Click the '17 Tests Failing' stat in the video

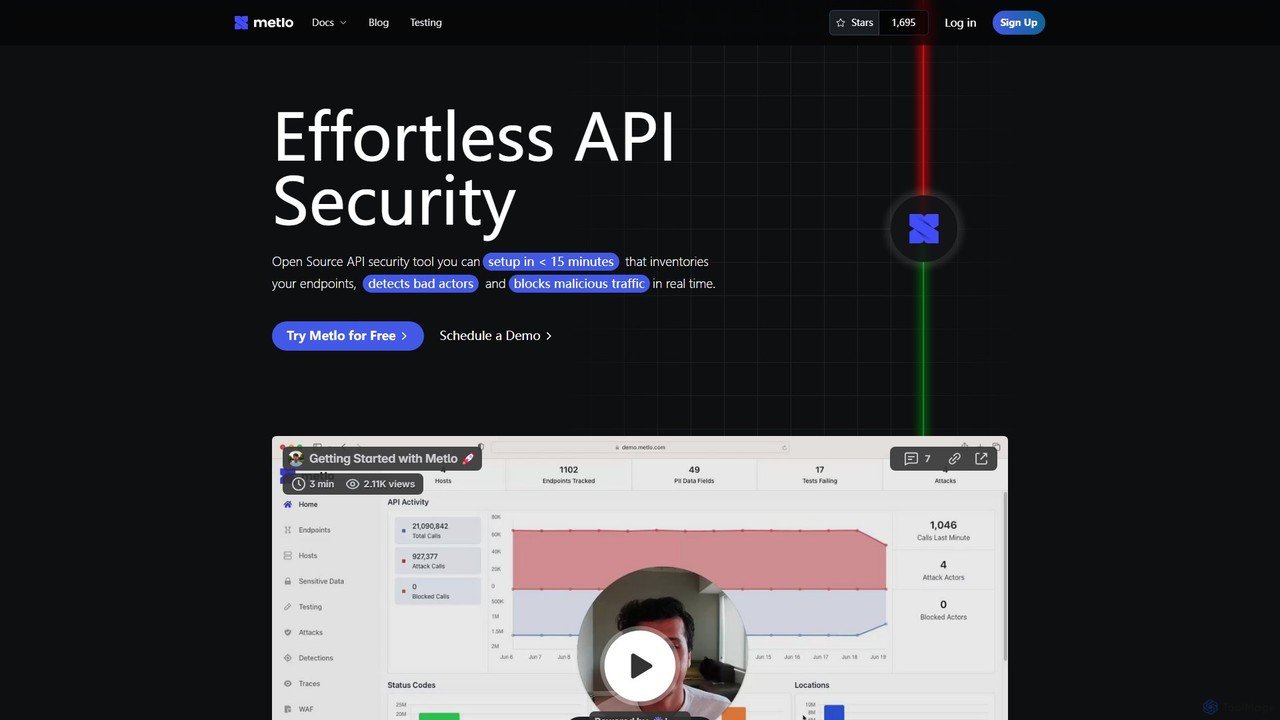tap(819, 474)
